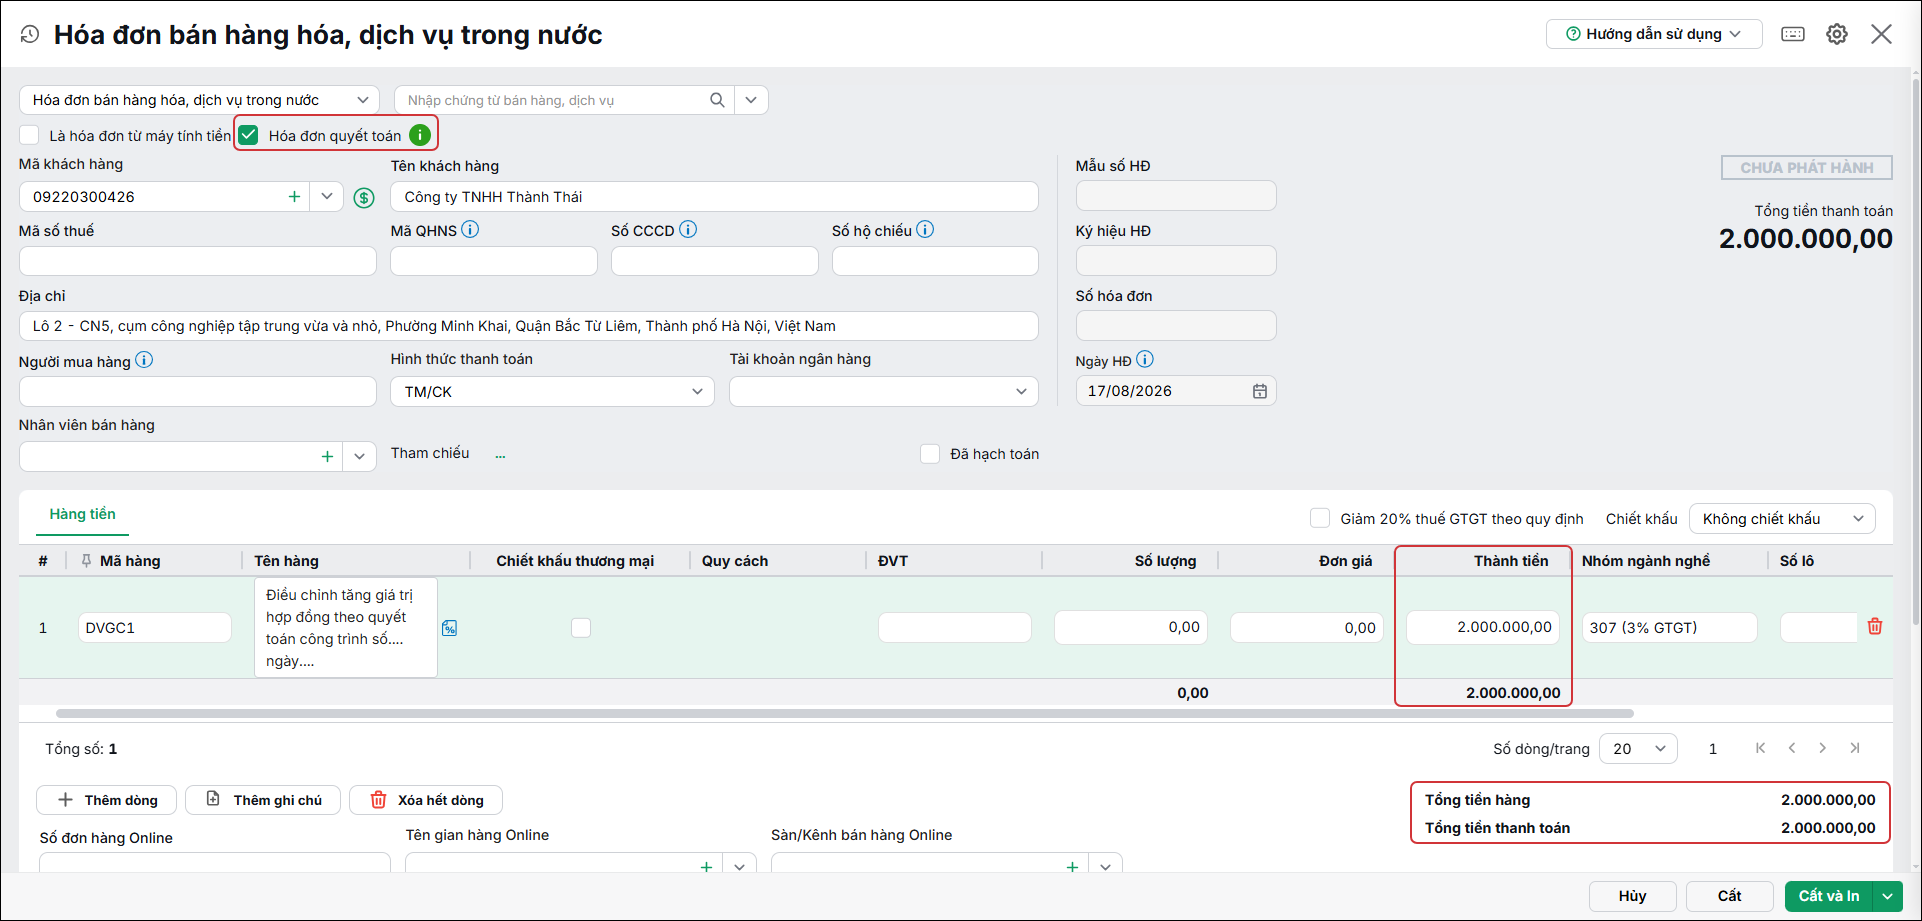
Task: Expand the Cất và In split arrow
Action: [x=1888, y=896]
